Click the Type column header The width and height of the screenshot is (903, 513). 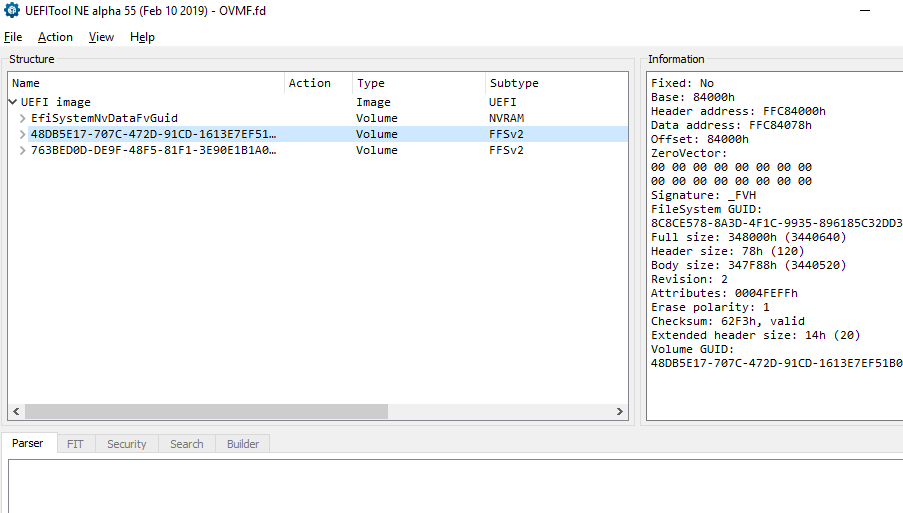pyautogui.click(x=418, y=83)
